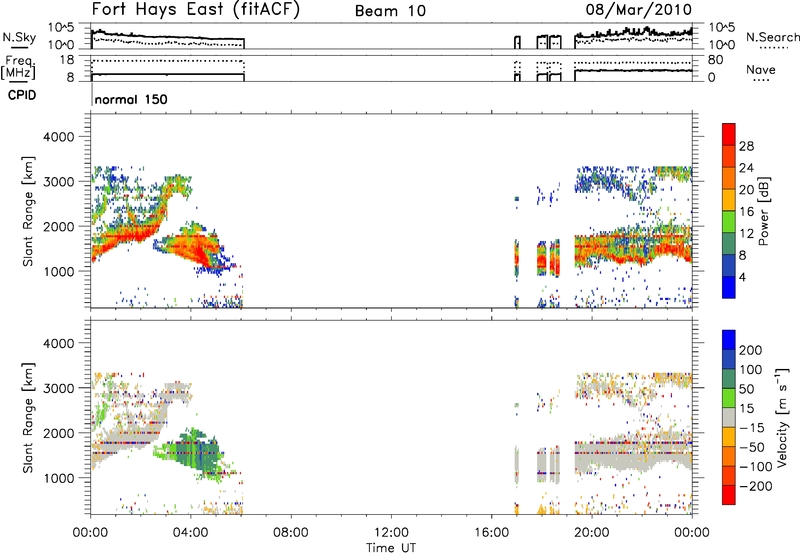Click the 'Nave' legend label

[x=760, y=69]
